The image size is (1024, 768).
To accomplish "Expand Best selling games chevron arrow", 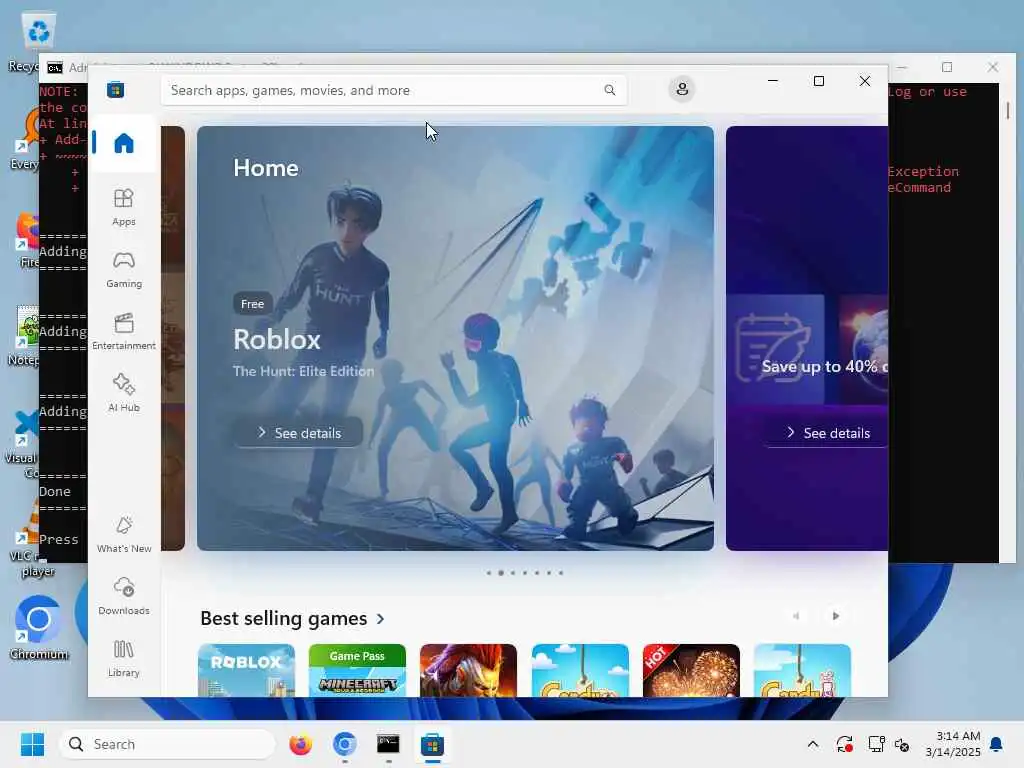I will coord(381,618).
